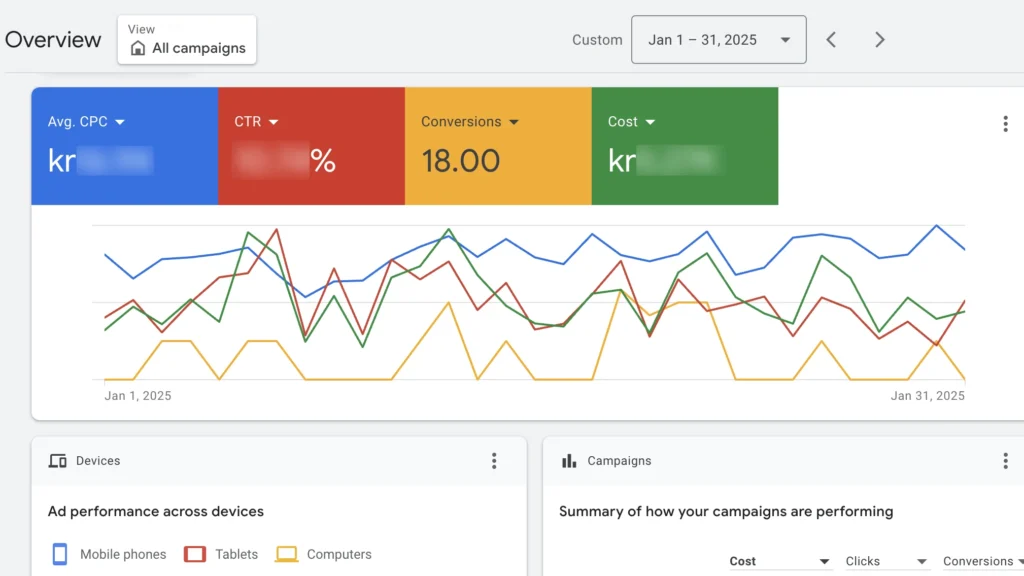The image size is (1024, 576).
Task: Click the red Tablets legend swatch
Action: pyautogui.click(x=195, y=554)
